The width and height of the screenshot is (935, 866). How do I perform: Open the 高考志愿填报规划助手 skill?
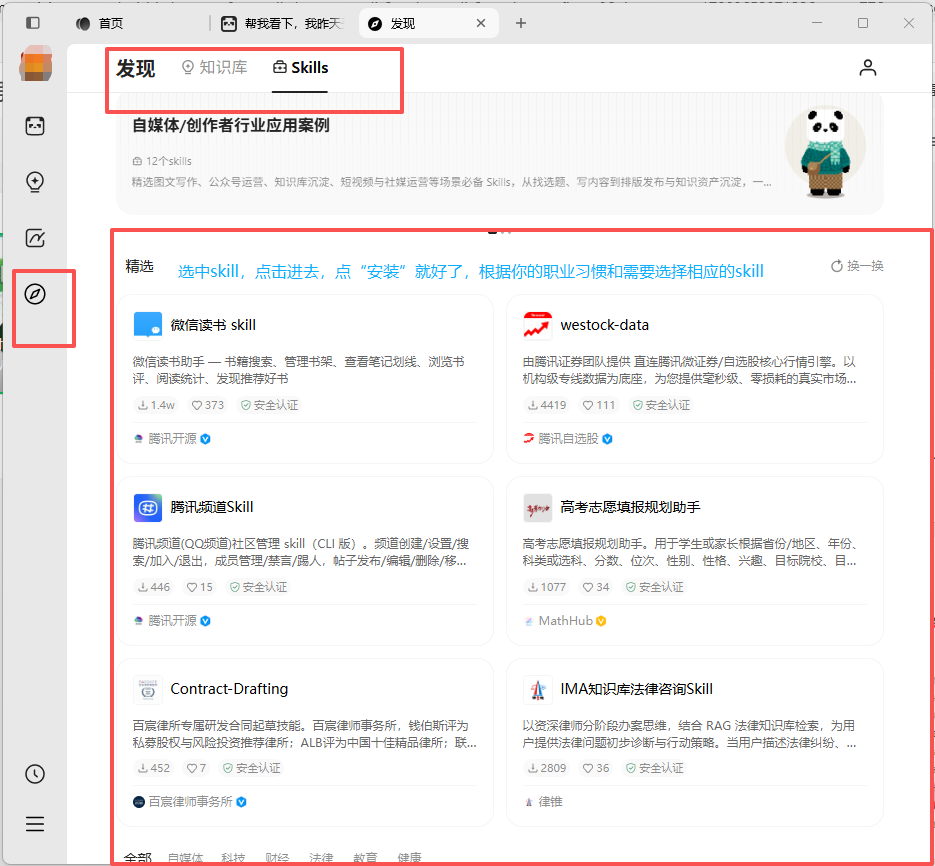(x=695, y=561)
